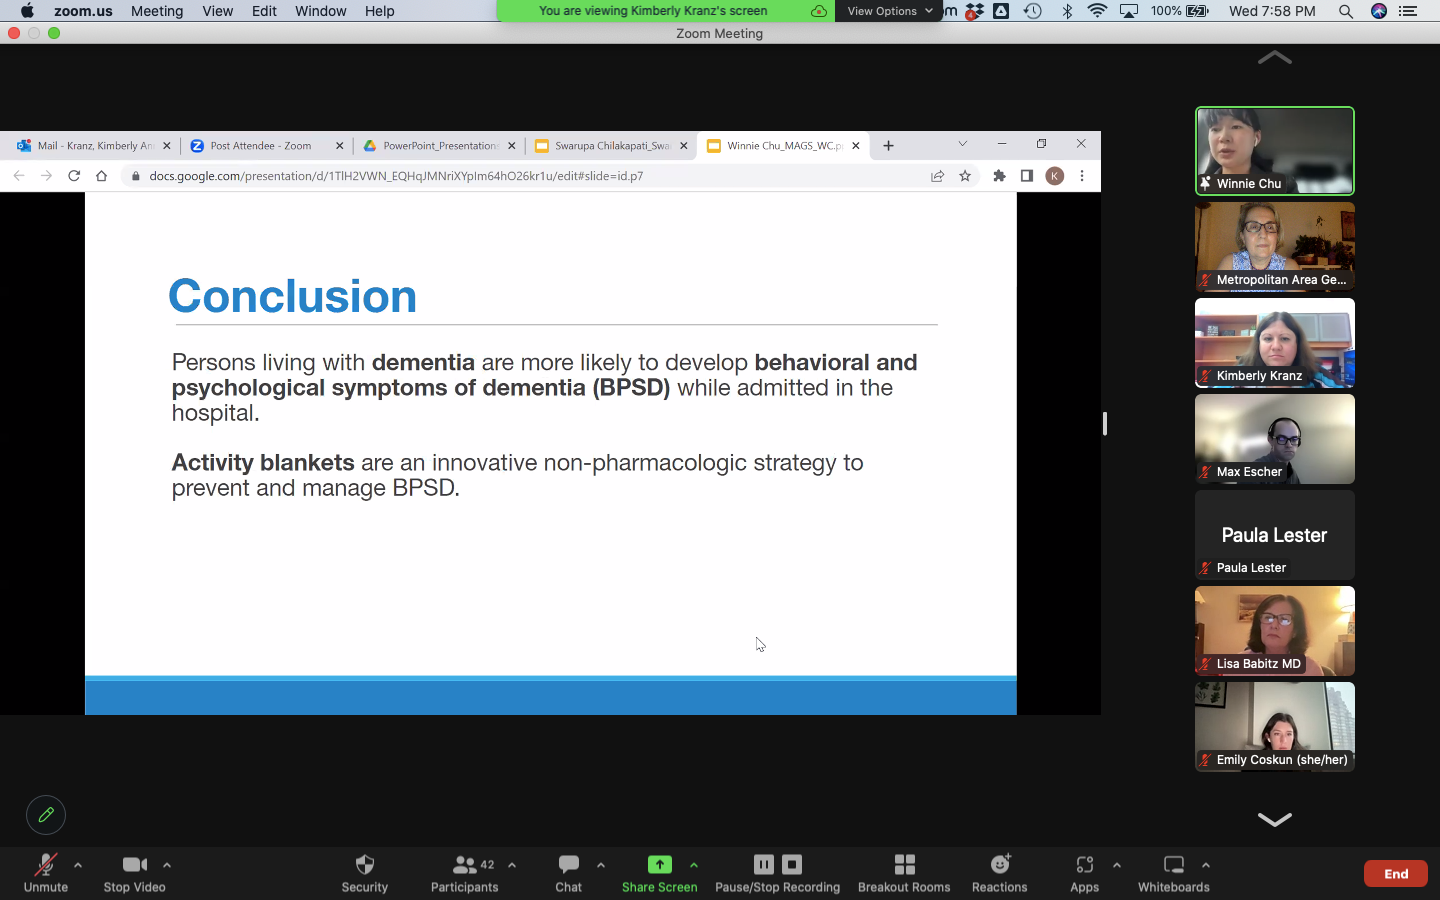Go back in the shared browser
The width and height of the screenshot is (1440, 900).
pyautogui.click(x=19, y=176)
